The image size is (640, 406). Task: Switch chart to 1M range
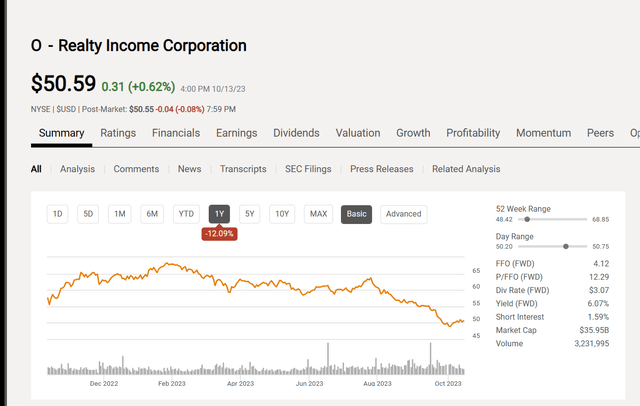point(120,214)
